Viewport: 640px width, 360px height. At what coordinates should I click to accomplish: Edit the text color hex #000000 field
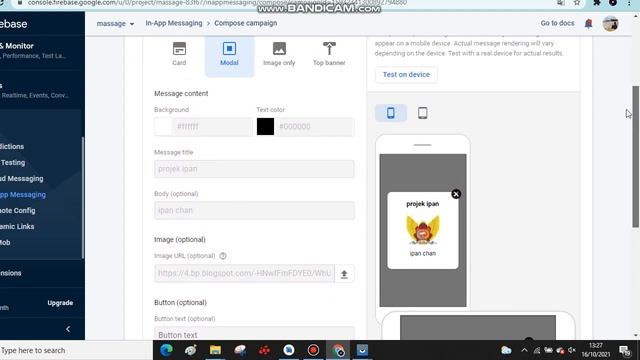[x=314, y=127]
